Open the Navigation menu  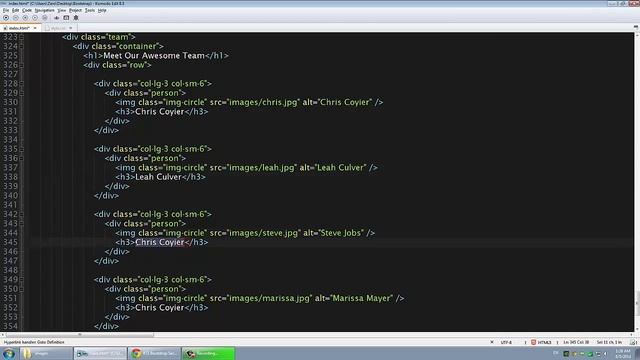[44, 10]
